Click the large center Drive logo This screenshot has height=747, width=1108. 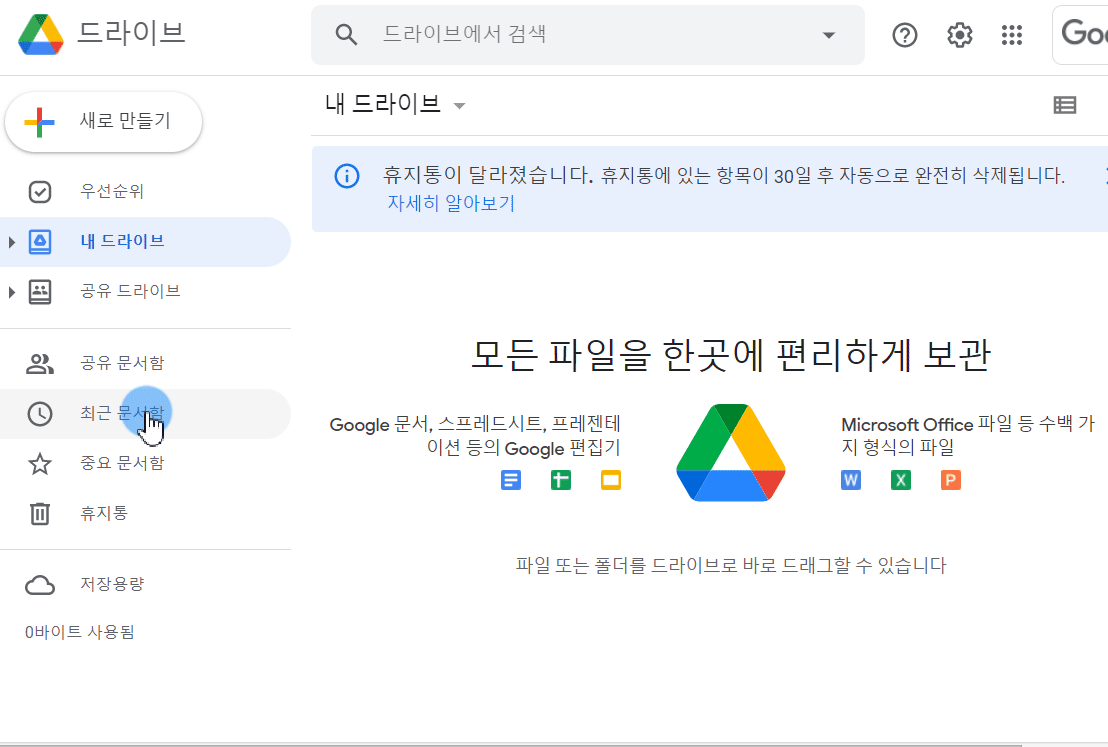tap(731, 452)
